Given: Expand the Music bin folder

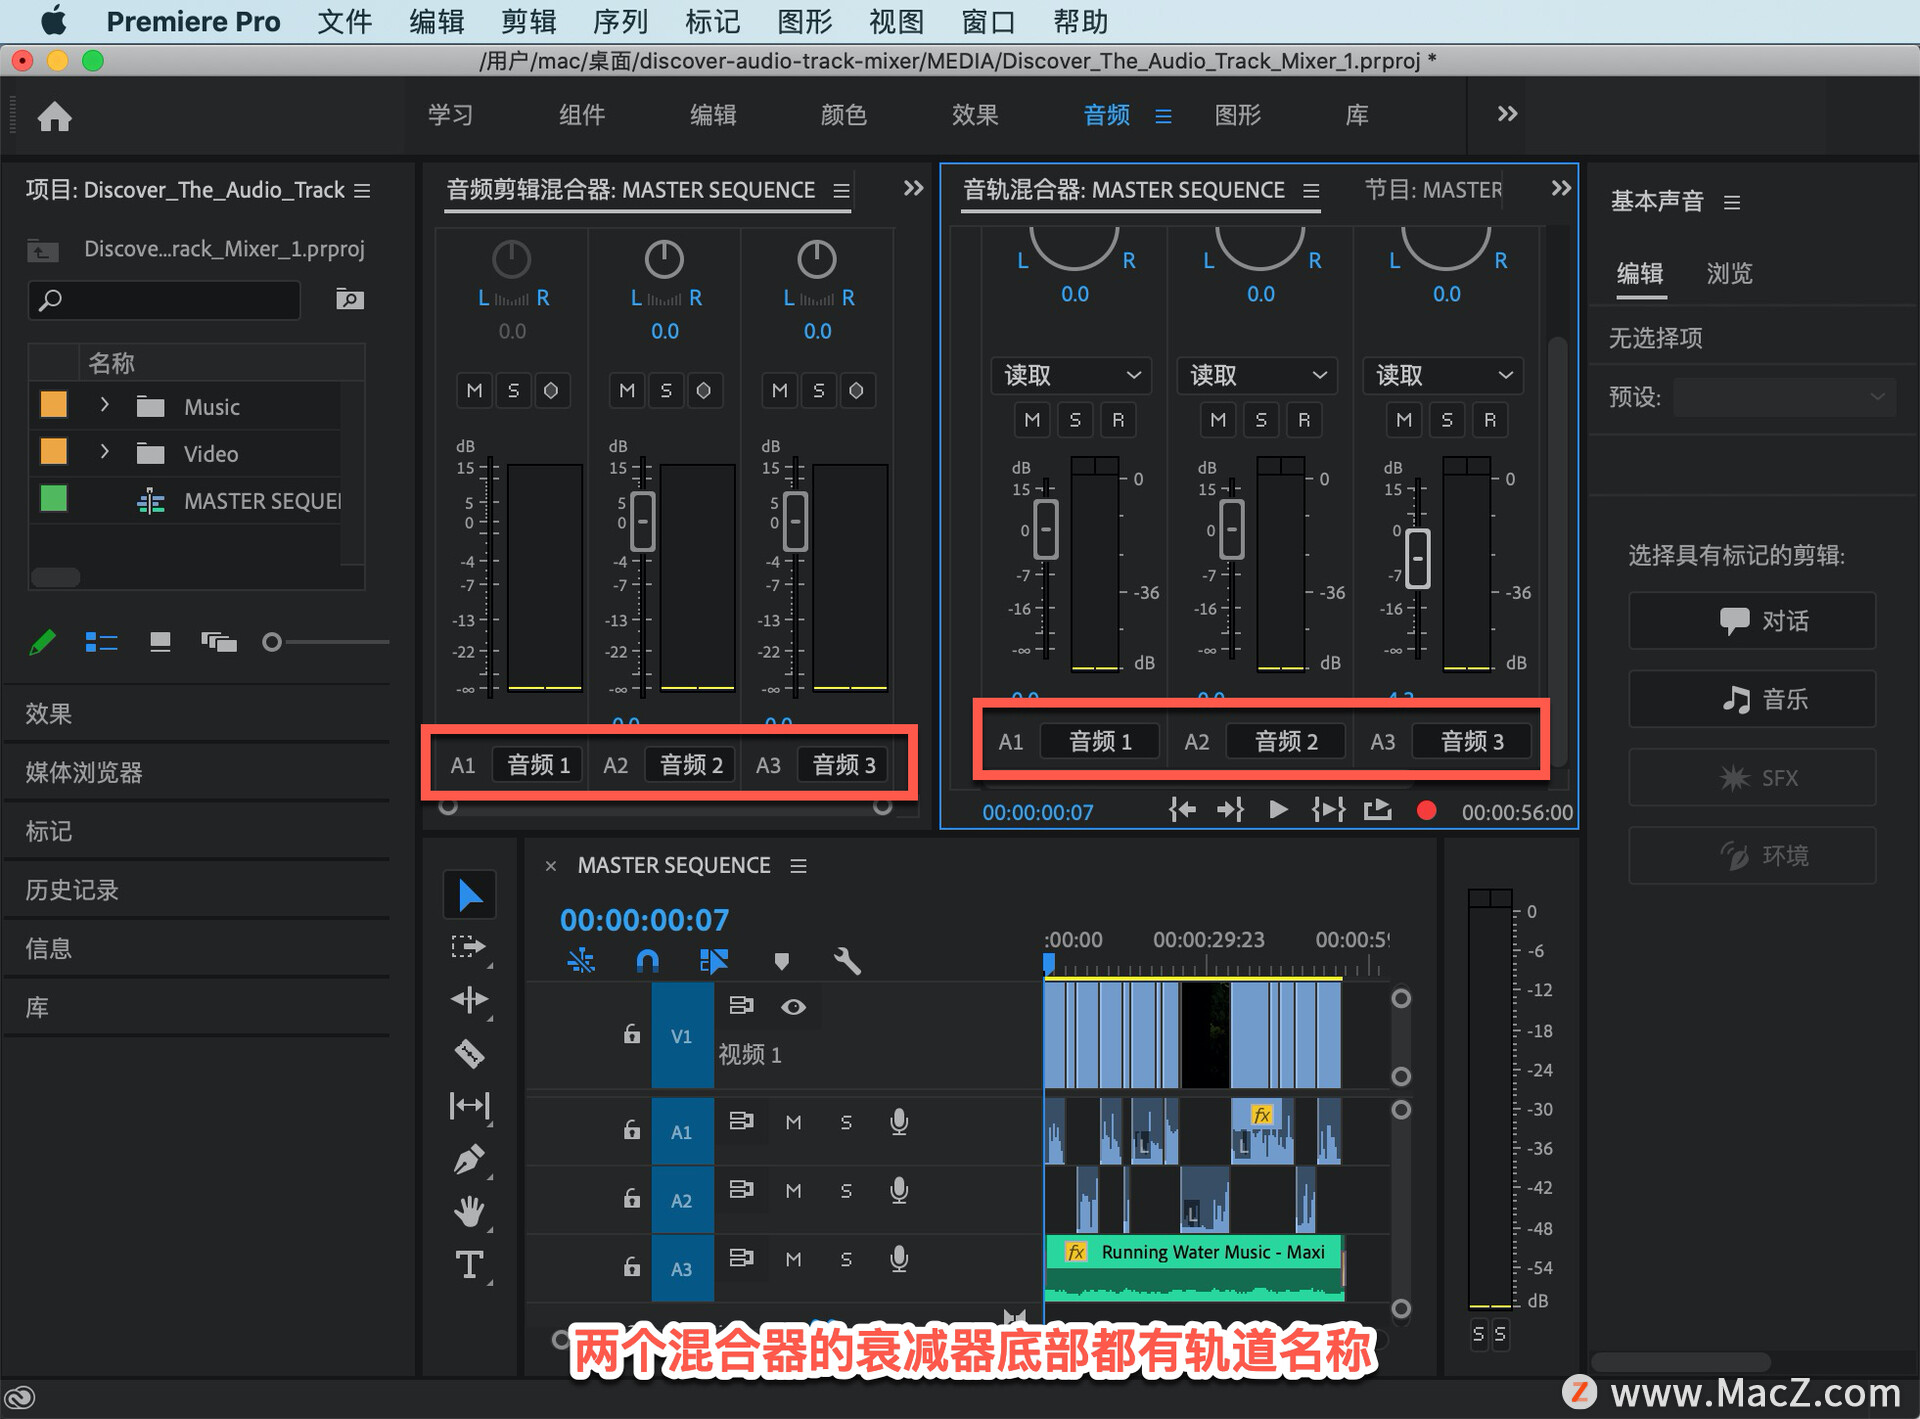Looking at the screenshot, I should point(104,406).
